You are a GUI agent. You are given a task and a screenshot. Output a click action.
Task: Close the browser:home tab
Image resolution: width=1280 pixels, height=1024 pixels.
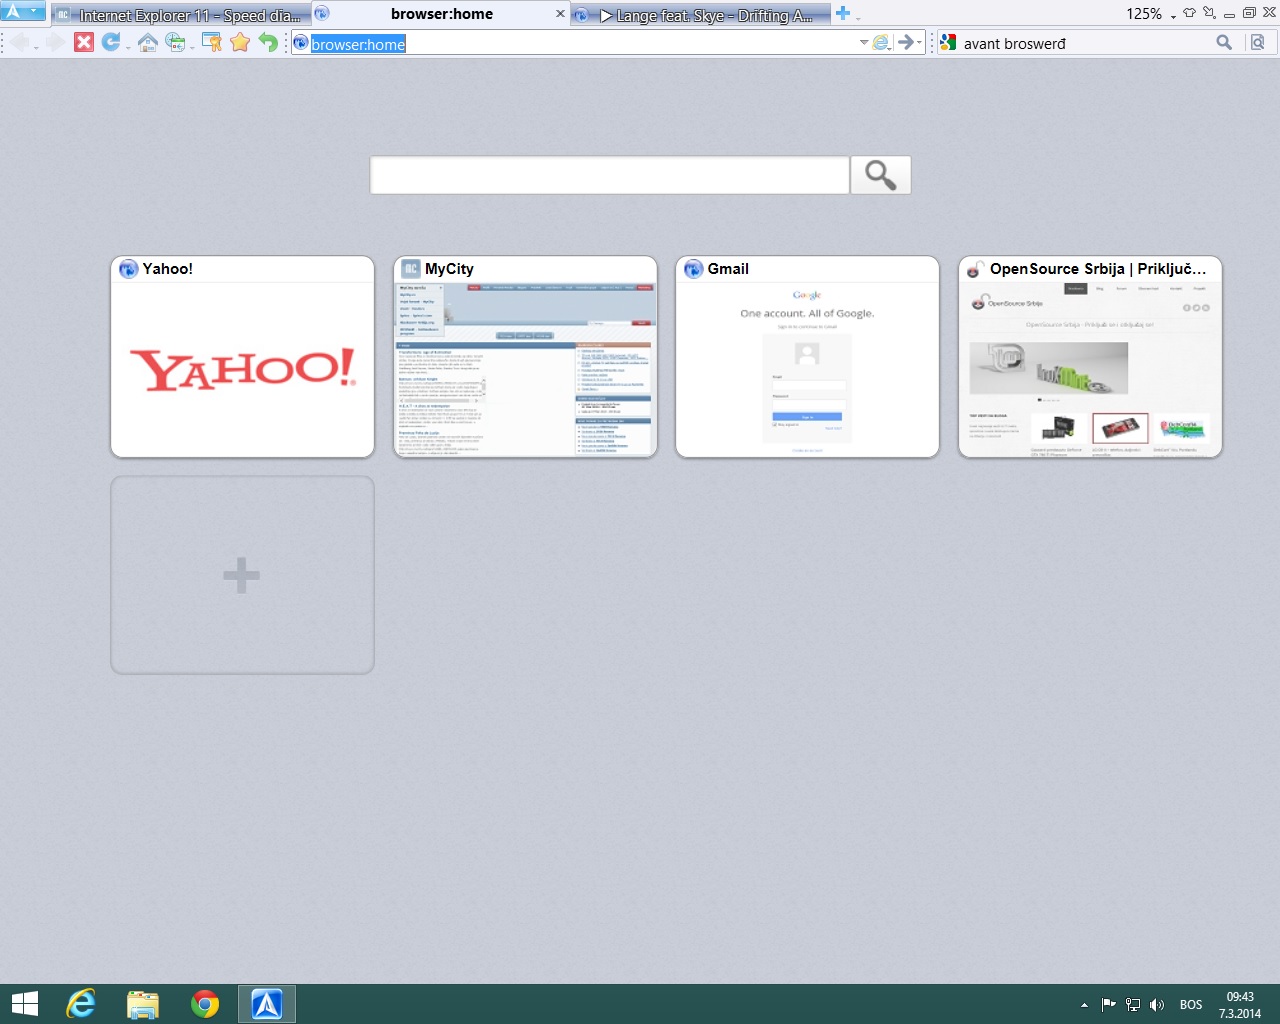tap(559, 14)
